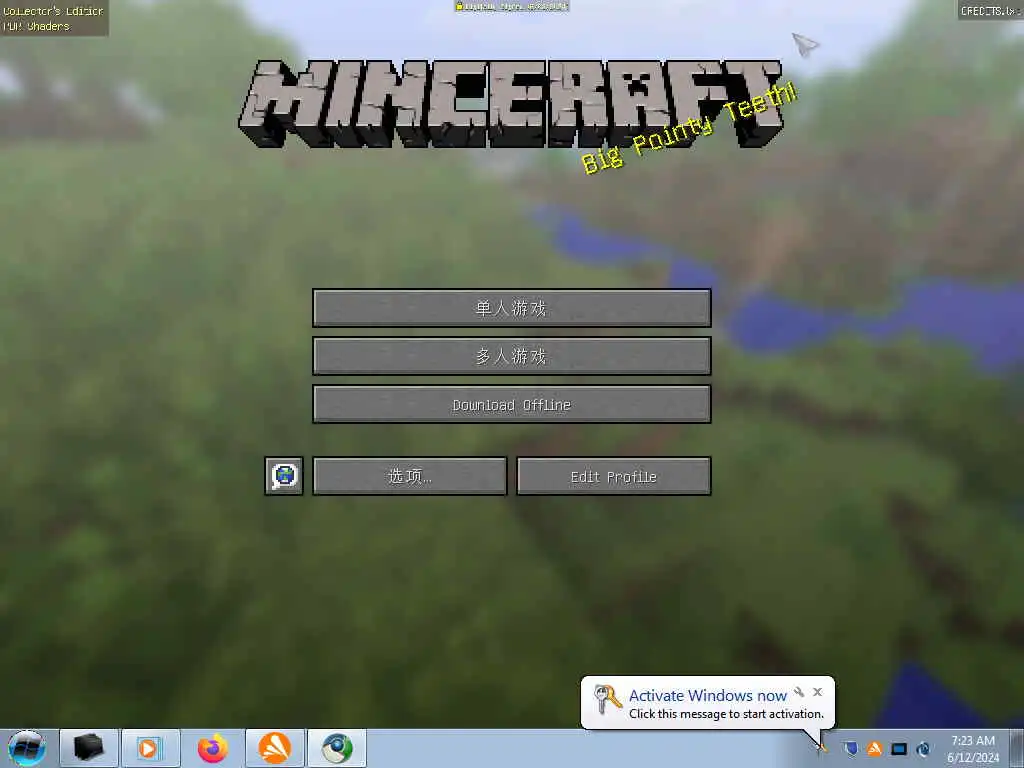Click the activation keys icon in balloon
1024x768 pixels.
[x=607, y=700]
